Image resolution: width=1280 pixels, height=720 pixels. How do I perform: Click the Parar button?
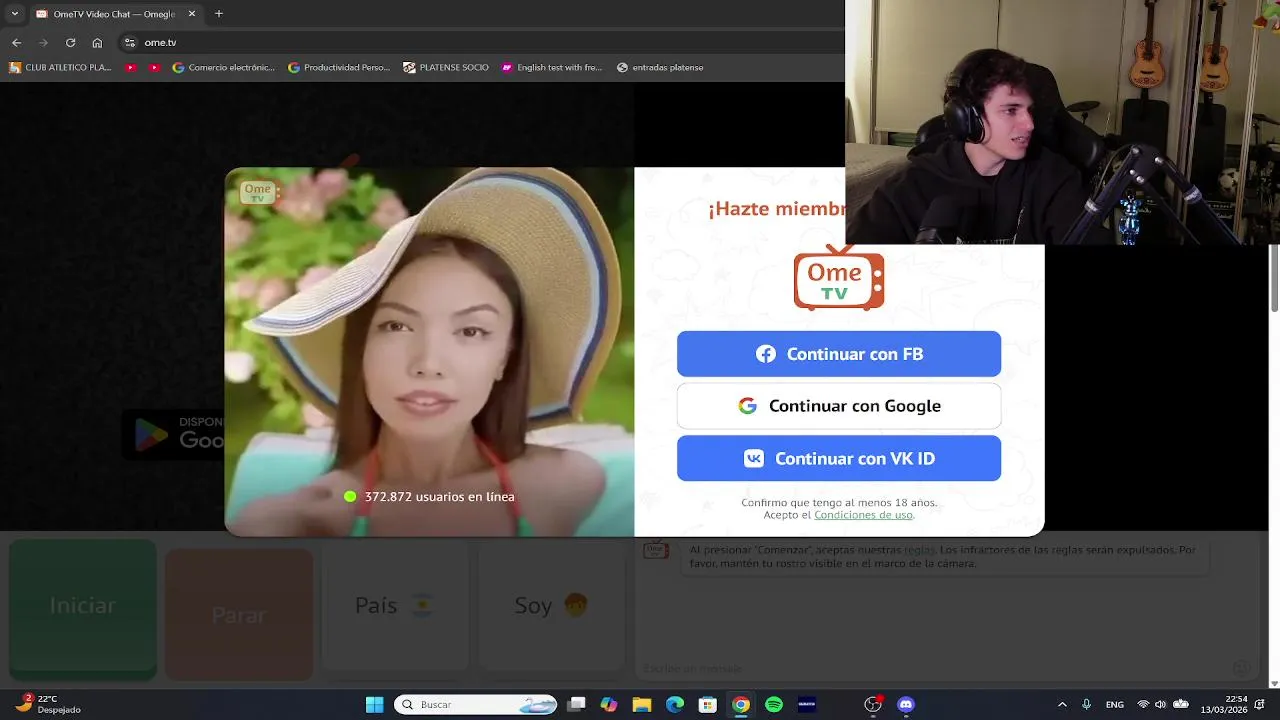coord(239,614)
